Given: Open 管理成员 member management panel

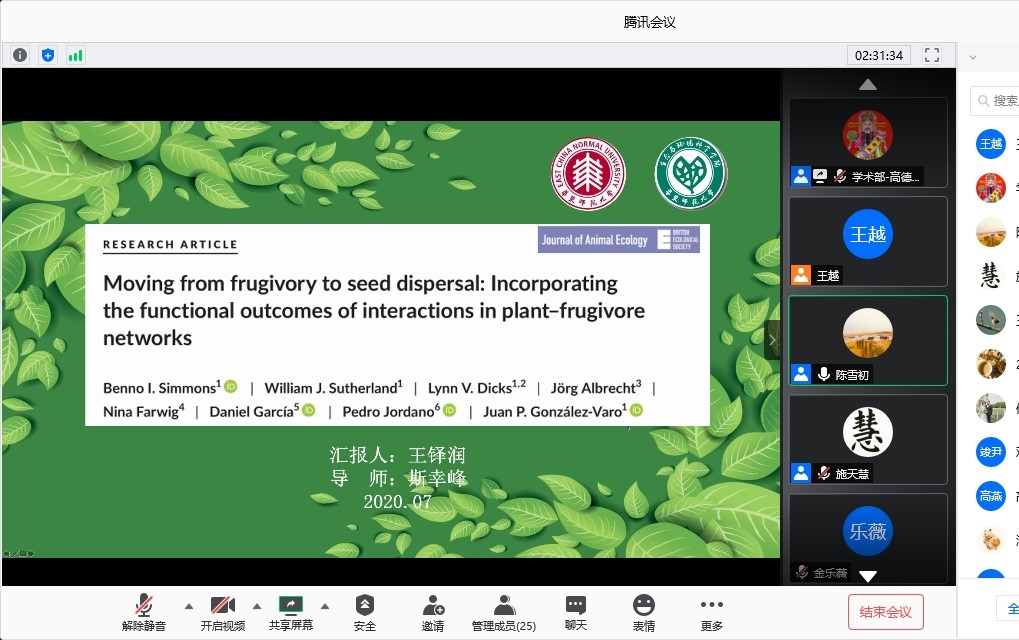Looking at the screenshot, I should point(504,612).
